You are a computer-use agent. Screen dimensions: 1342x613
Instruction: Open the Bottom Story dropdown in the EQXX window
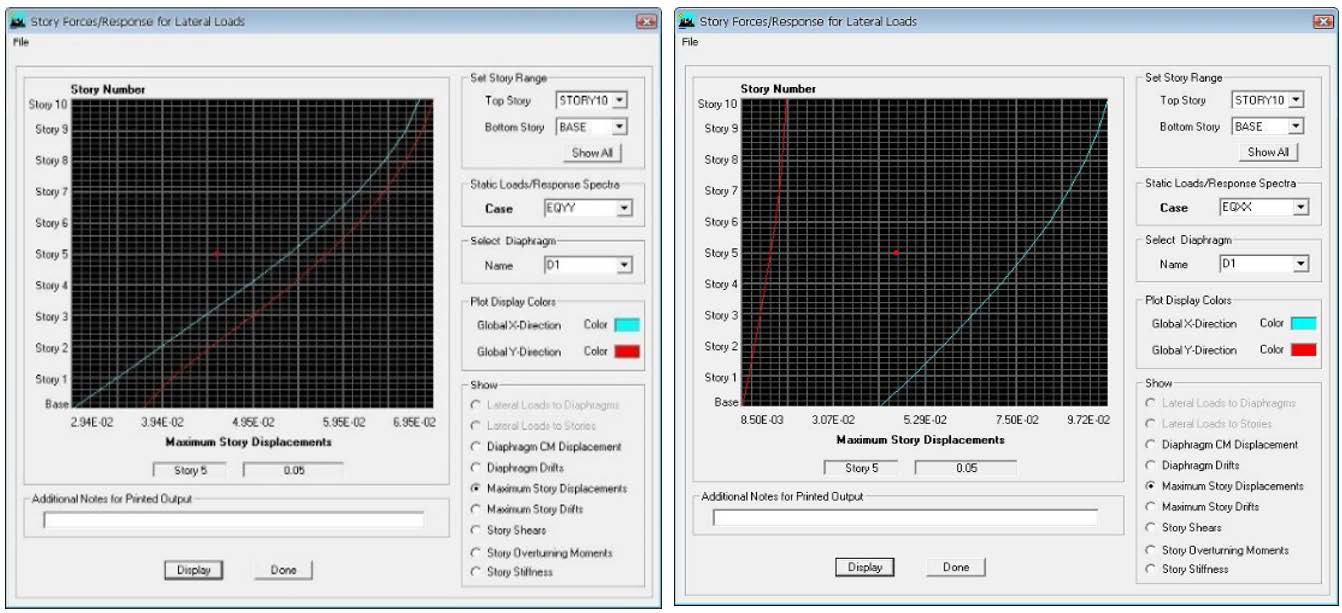point(1296,127)
